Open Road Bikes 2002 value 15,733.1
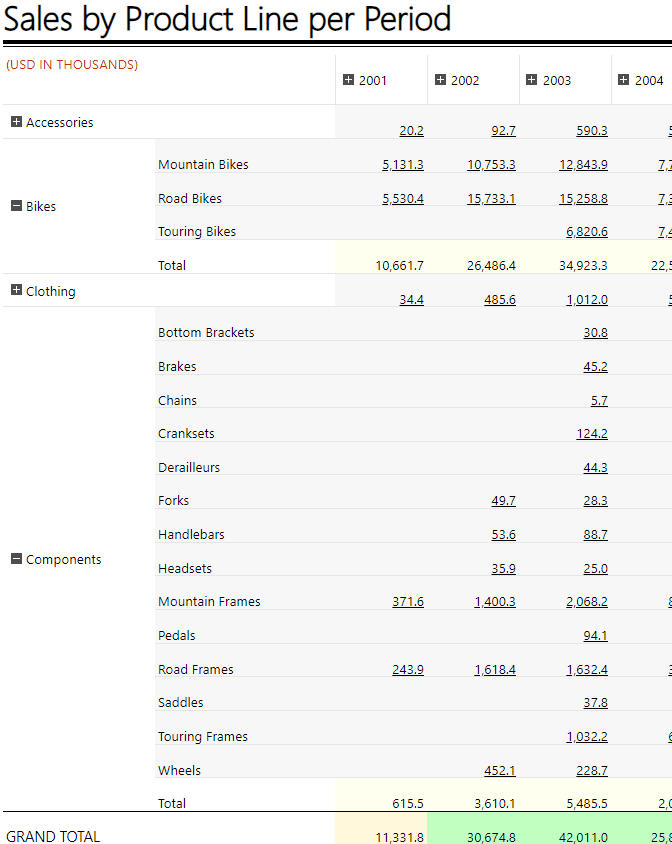Screen dimensions: 672x844 [491, 199]
